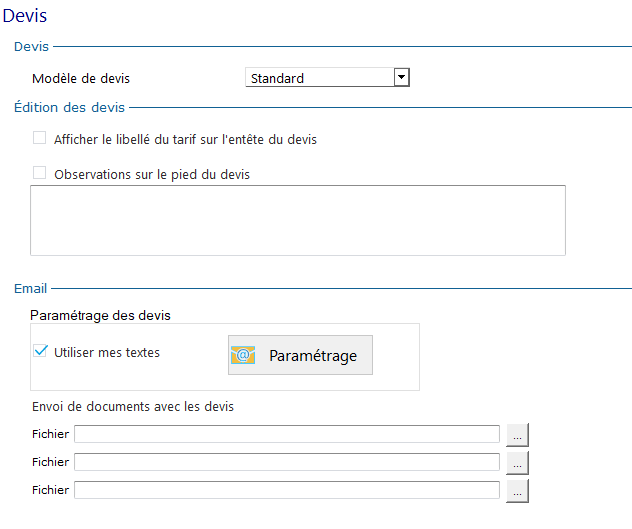632x529 pixels.
Task: Click Envoi de documents avec les devis label
Action: pyautogui.click(x=133, y=406)
